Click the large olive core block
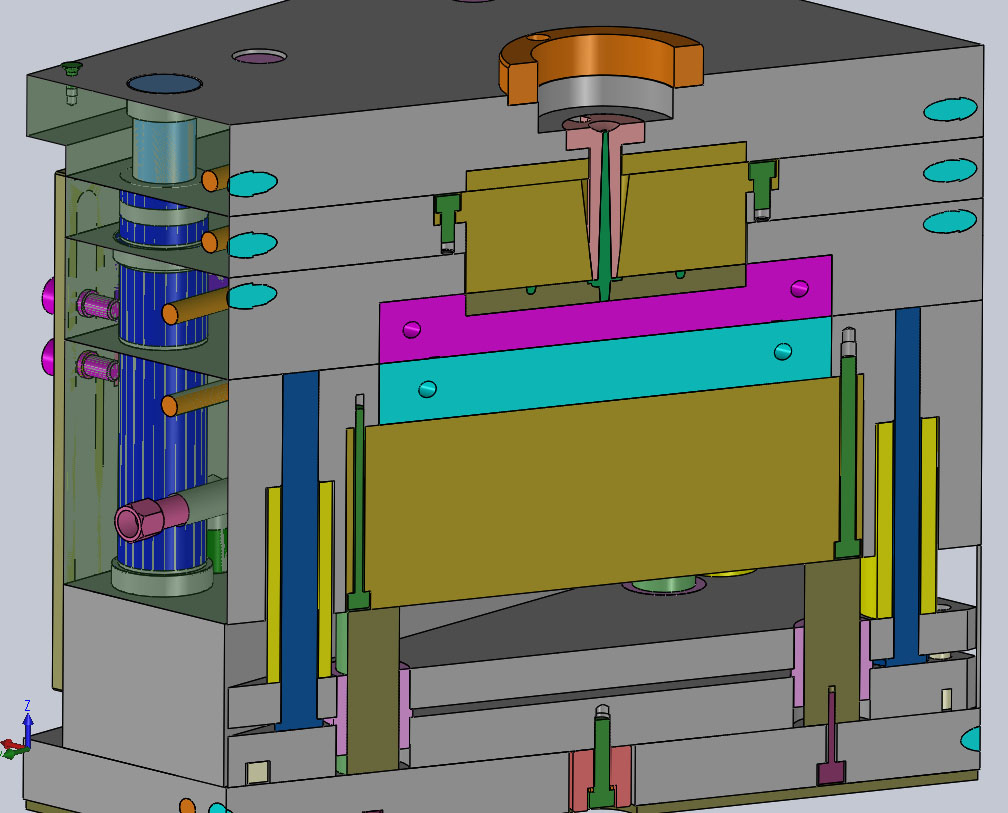Viewport: 1008px width, 813px height. coord(600,490)
